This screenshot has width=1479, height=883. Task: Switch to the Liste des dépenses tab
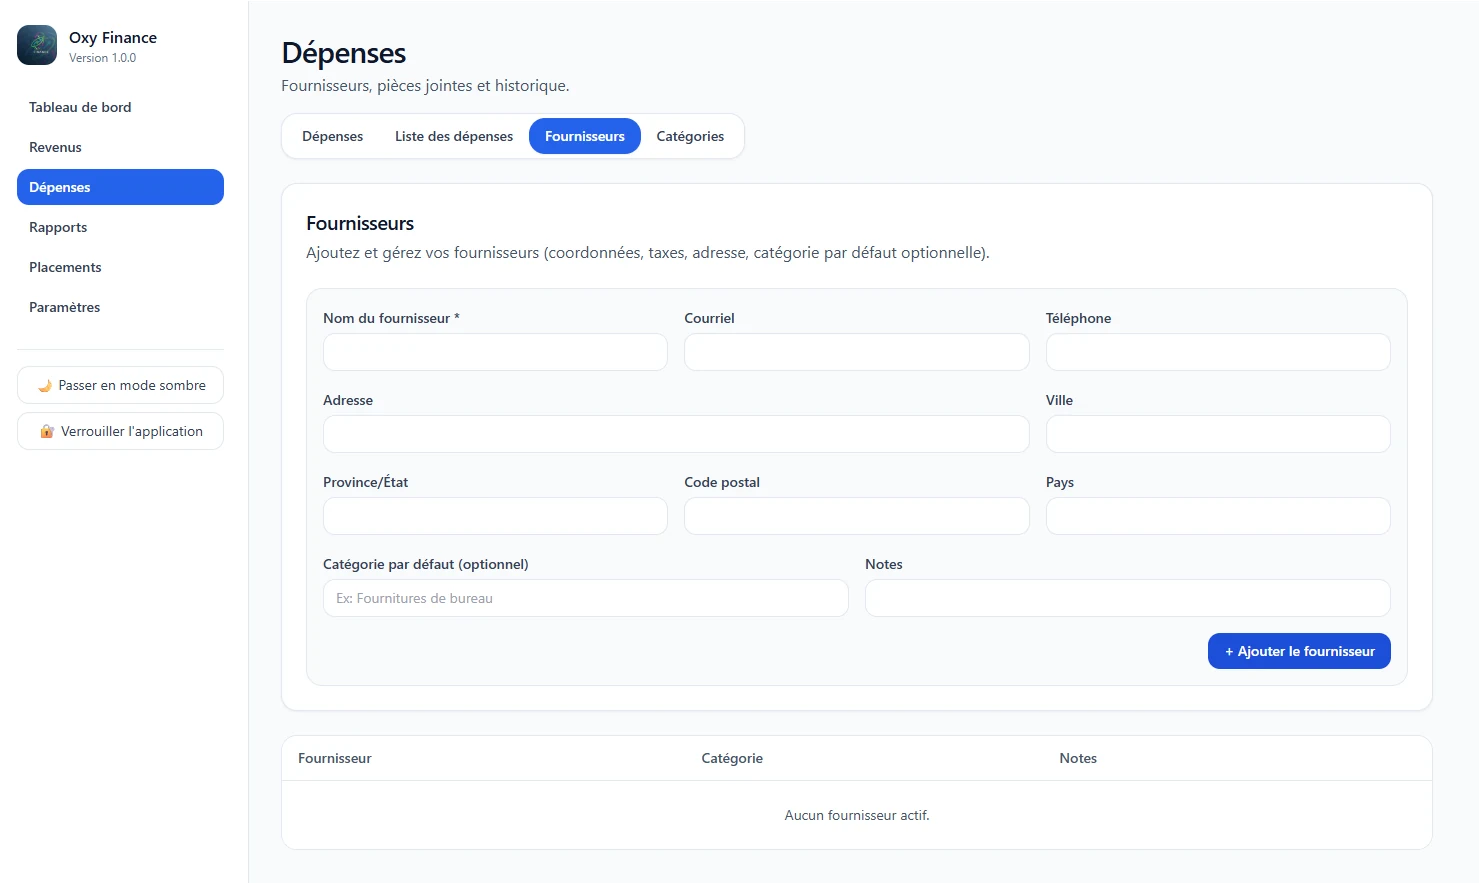(454, 136)
